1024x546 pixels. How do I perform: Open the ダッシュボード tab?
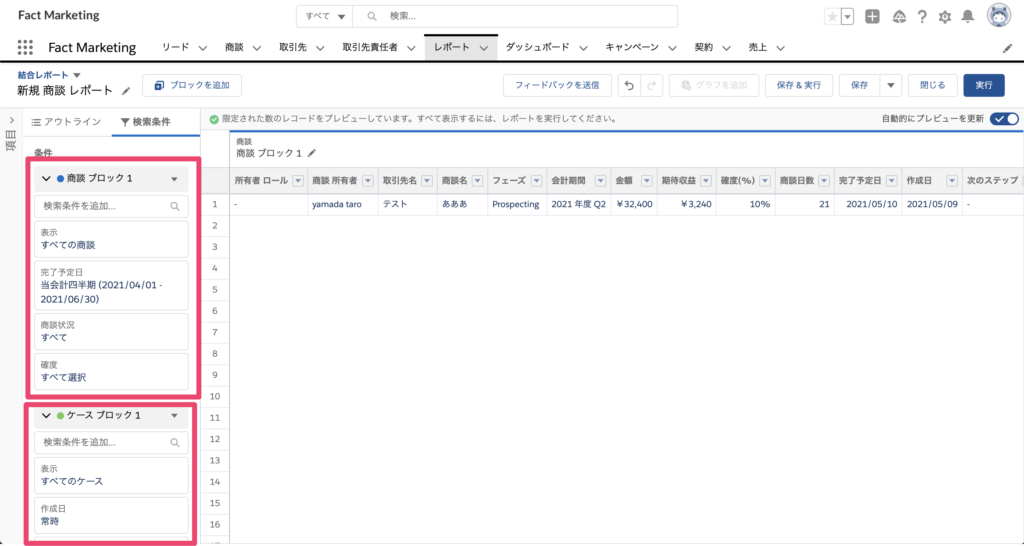[537, 47]
